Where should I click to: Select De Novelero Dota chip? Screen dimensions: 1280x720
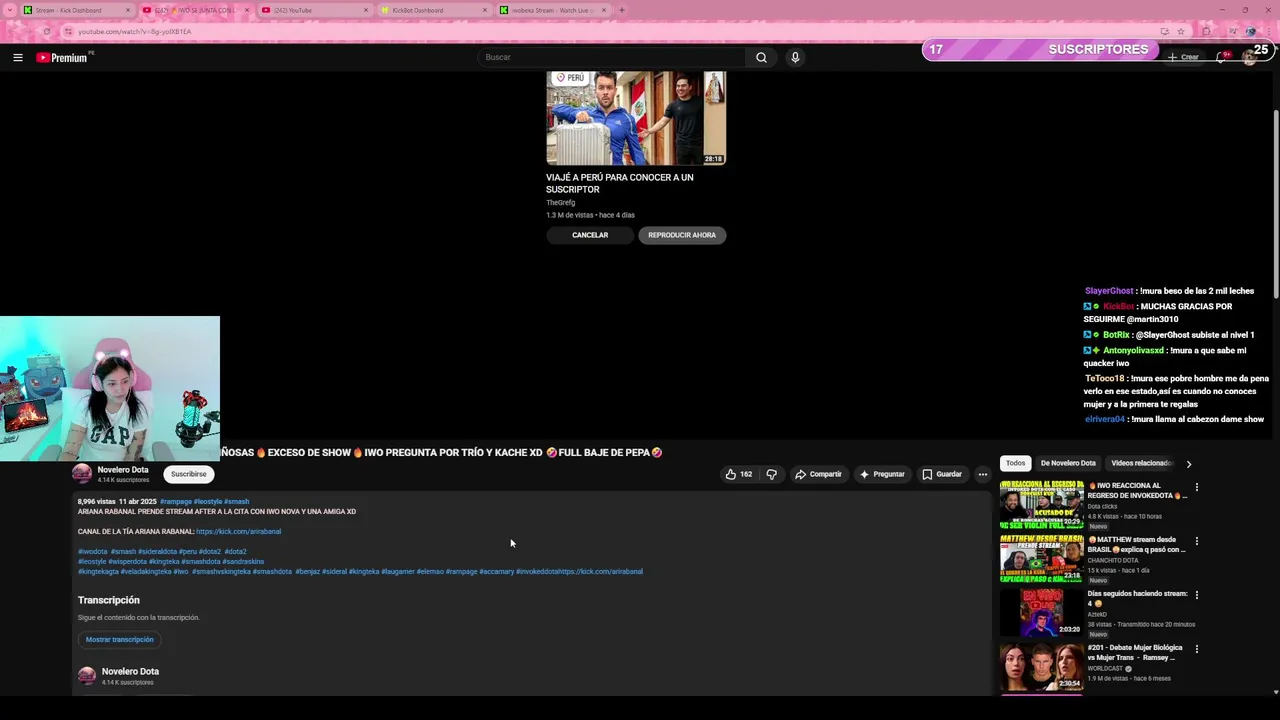tap(1068, 463)
